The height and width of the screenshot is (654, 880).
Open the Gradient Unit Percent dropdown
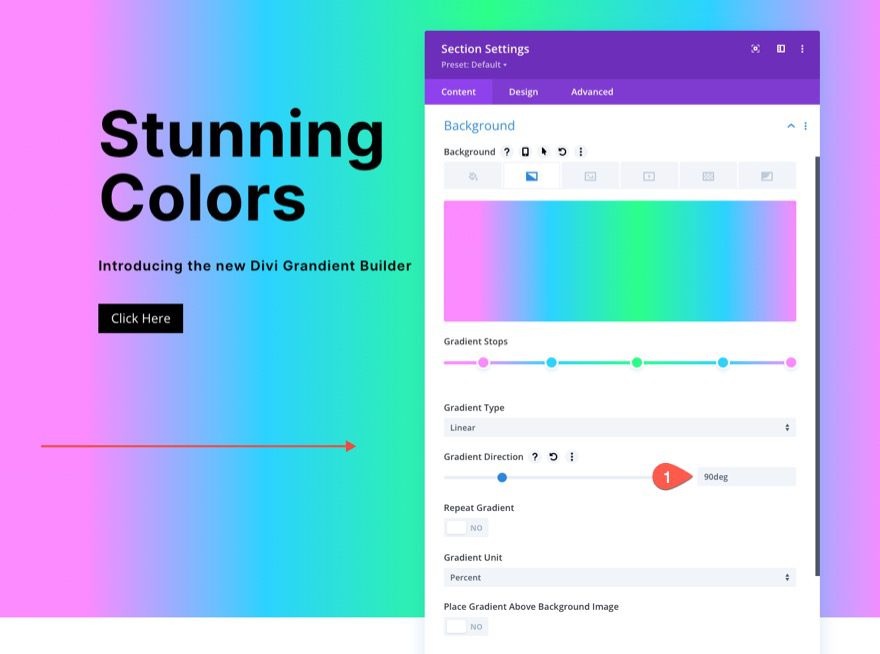(620, 578)
